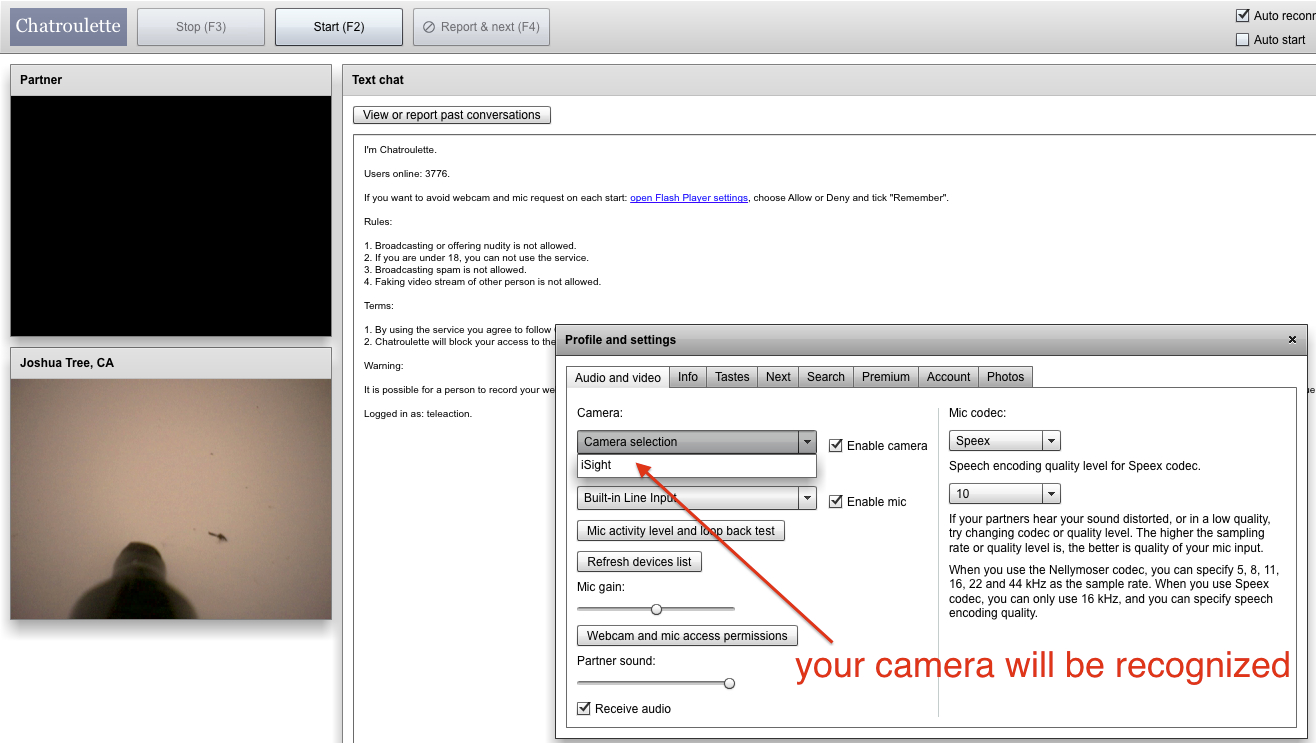Toggle the Enable camera checkbox
Viewport: 1316px width, 743px height.
836,446
